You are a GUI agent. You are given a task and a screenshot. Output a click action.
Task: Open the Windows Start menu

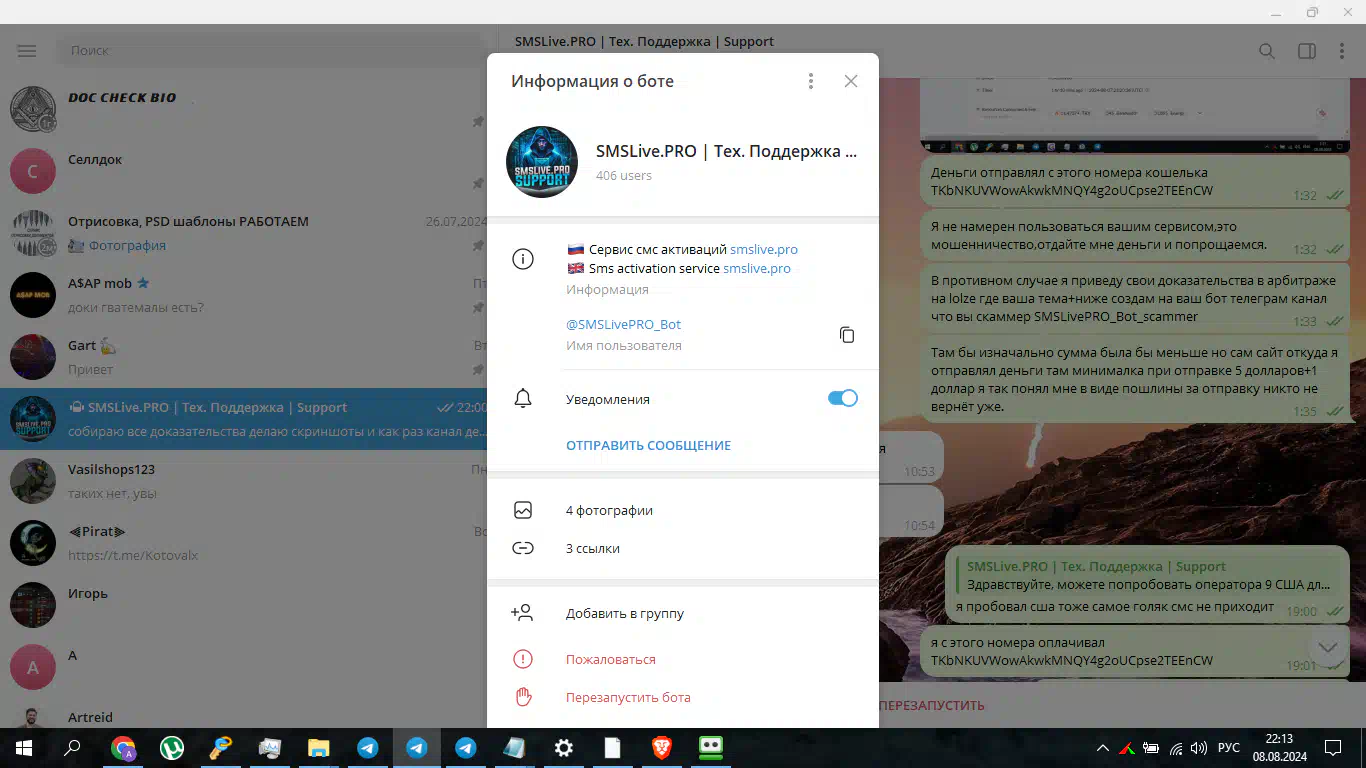coord(23,748)
